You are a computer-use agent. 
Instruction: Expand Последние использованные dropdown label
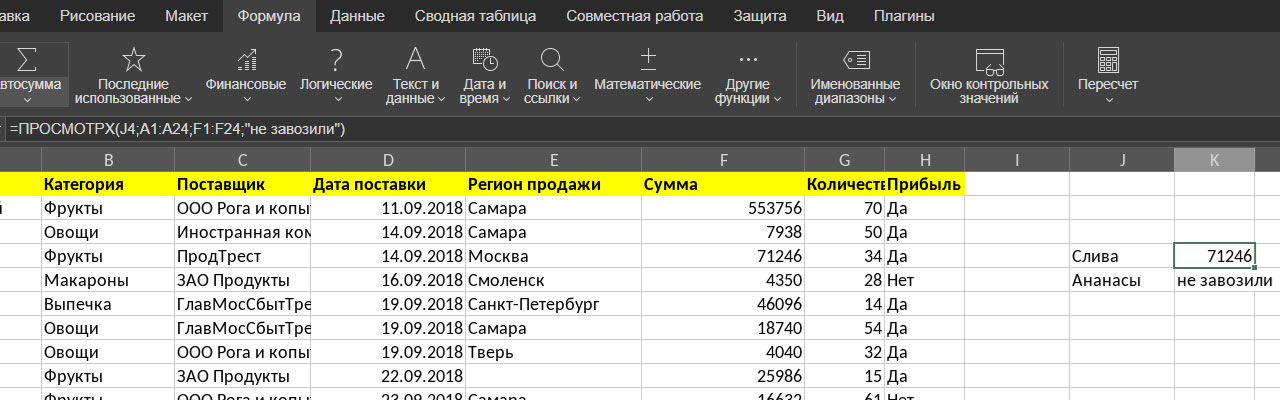(x=134, y=91)
